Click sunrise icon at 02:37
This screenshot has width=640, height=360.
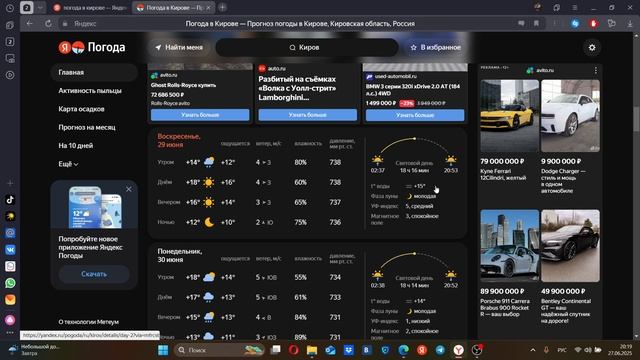tap(378, 160)
